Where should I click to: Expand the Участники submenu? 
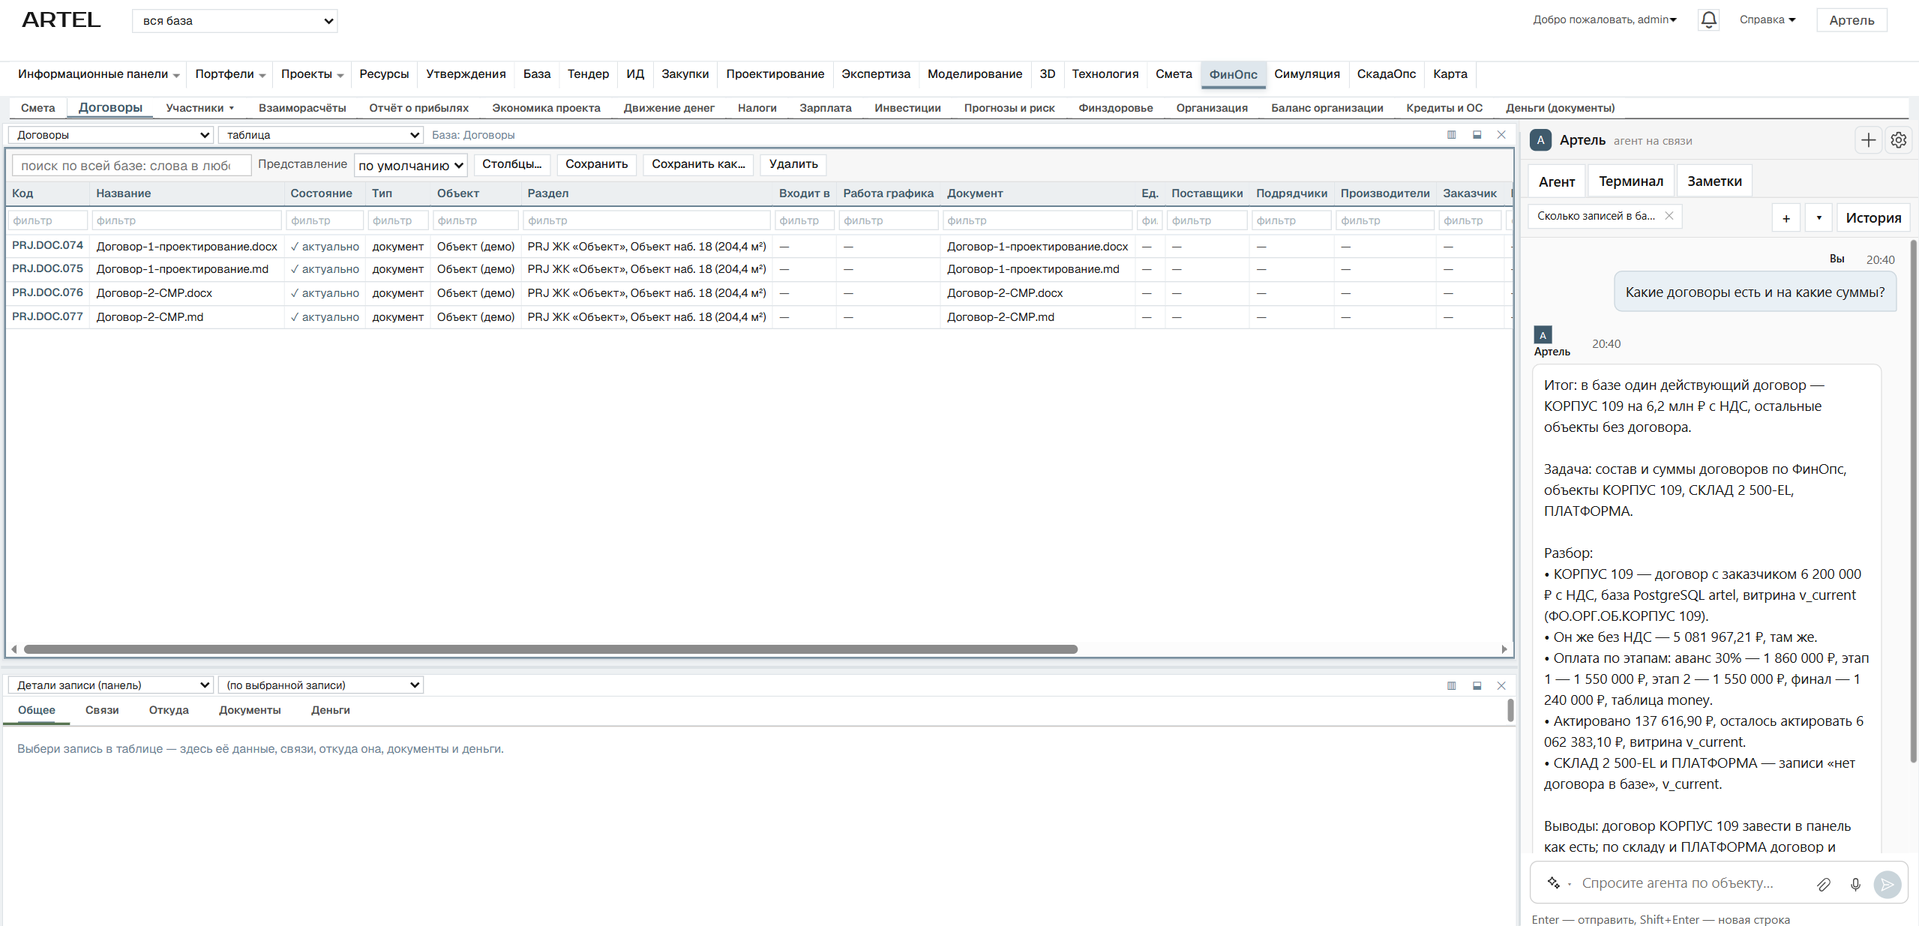pyautogui.click(x=200, y=108)
